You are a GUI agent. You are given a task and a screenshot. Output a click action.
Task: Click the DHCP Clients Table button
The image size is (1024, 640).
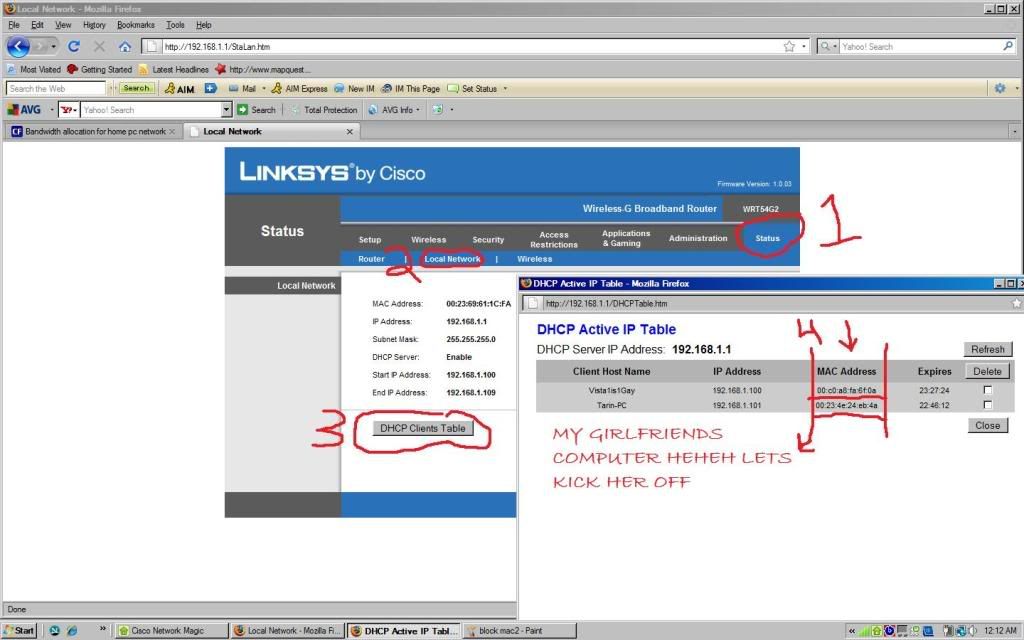pyautogui.click(x=423, y=428)
